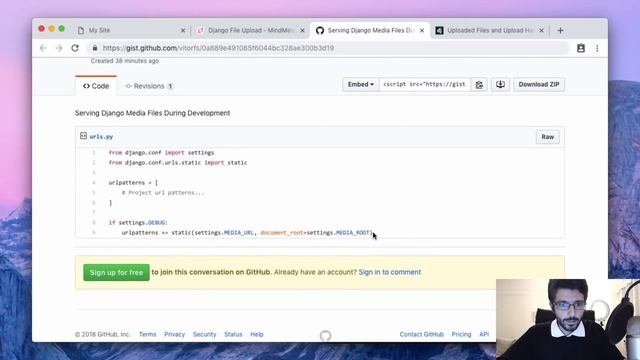This screenshot has height=360, width=640.
Task: Open the Raw view of urls.py
Action: click(x=547, y=137)
